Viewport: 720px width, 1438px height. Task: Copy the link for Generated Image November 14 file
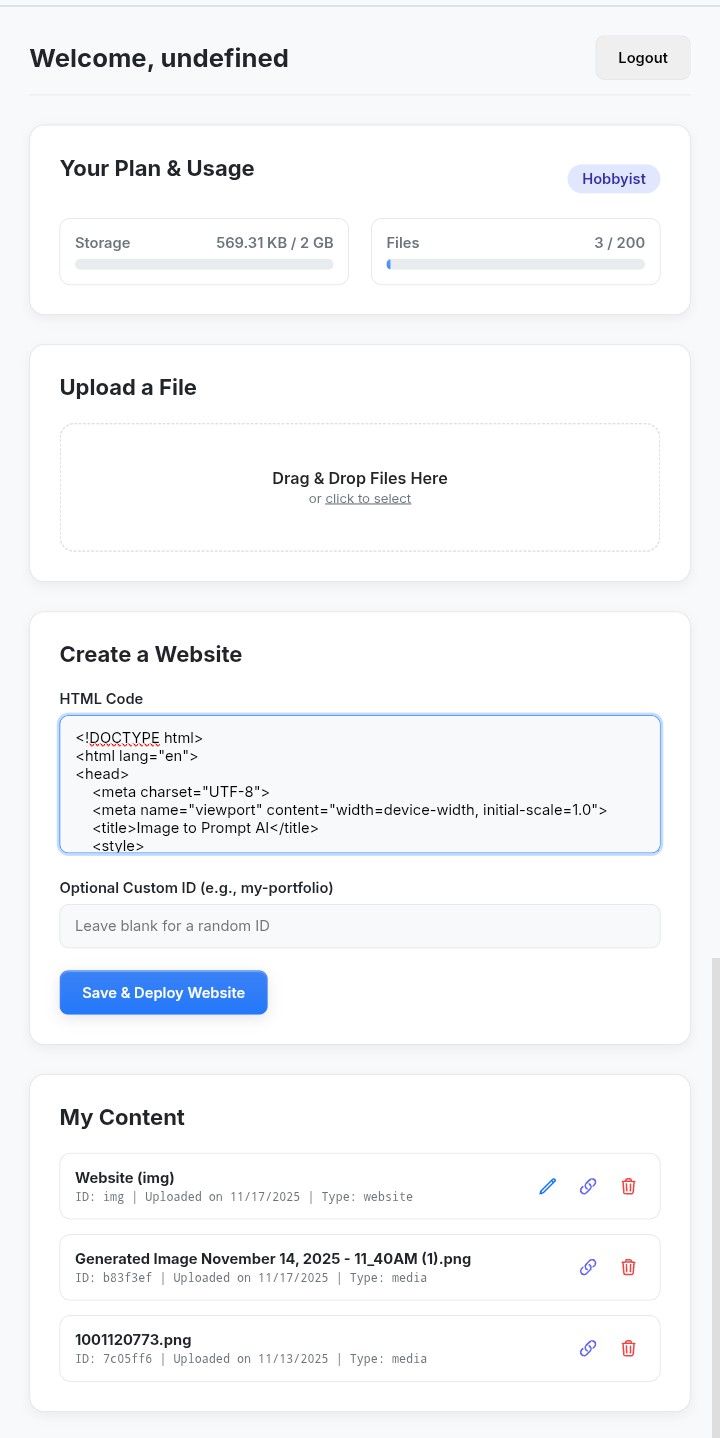(x=587, y=1267)
